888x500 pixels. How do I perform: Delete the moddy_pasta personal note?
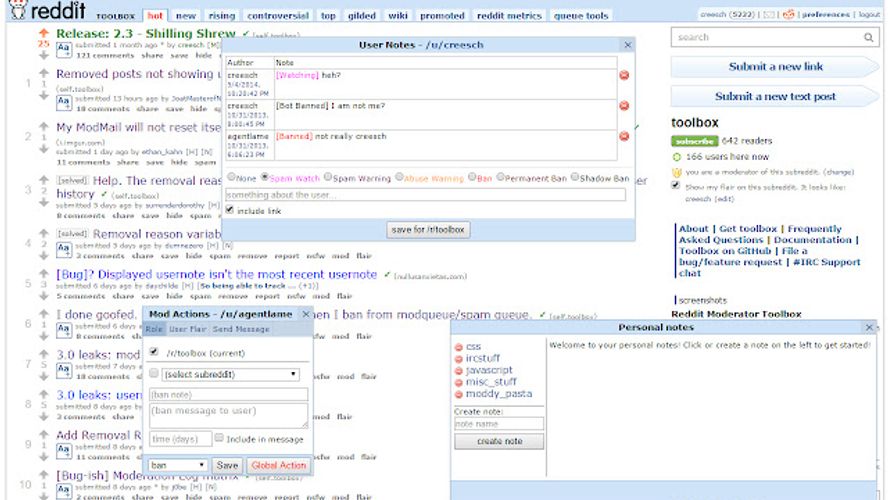[459, 395]
